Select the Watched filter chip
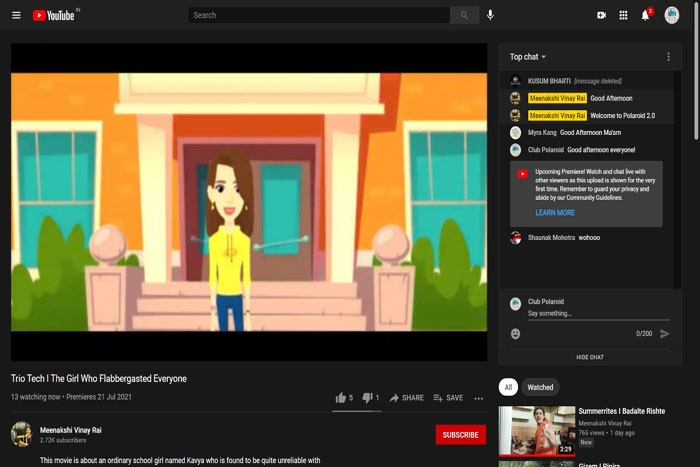The image size is (700, 467). (x=540, y=387)
